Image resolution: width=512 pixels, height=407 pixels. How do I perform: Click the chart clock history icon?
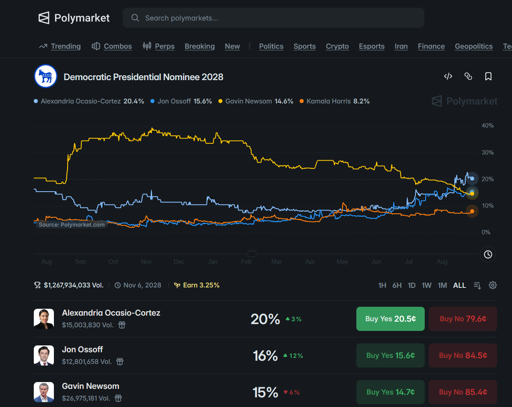point(488,255)
